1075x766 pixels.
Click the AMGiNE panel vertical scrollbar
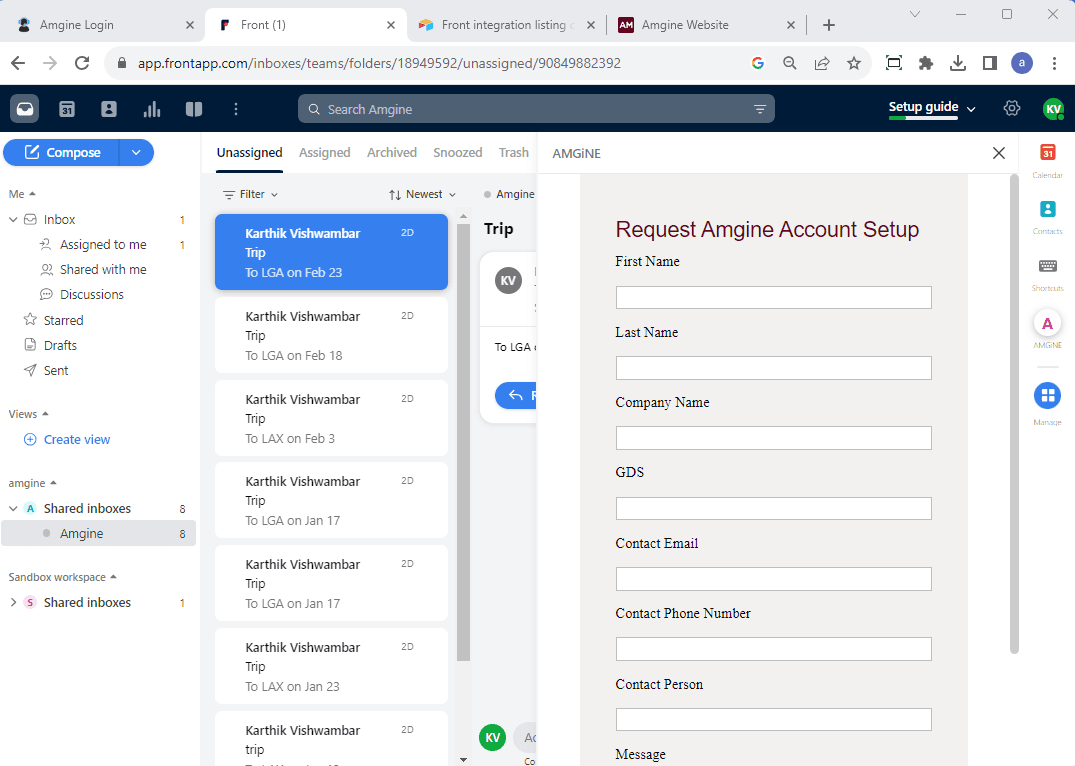pos(1014,414)
